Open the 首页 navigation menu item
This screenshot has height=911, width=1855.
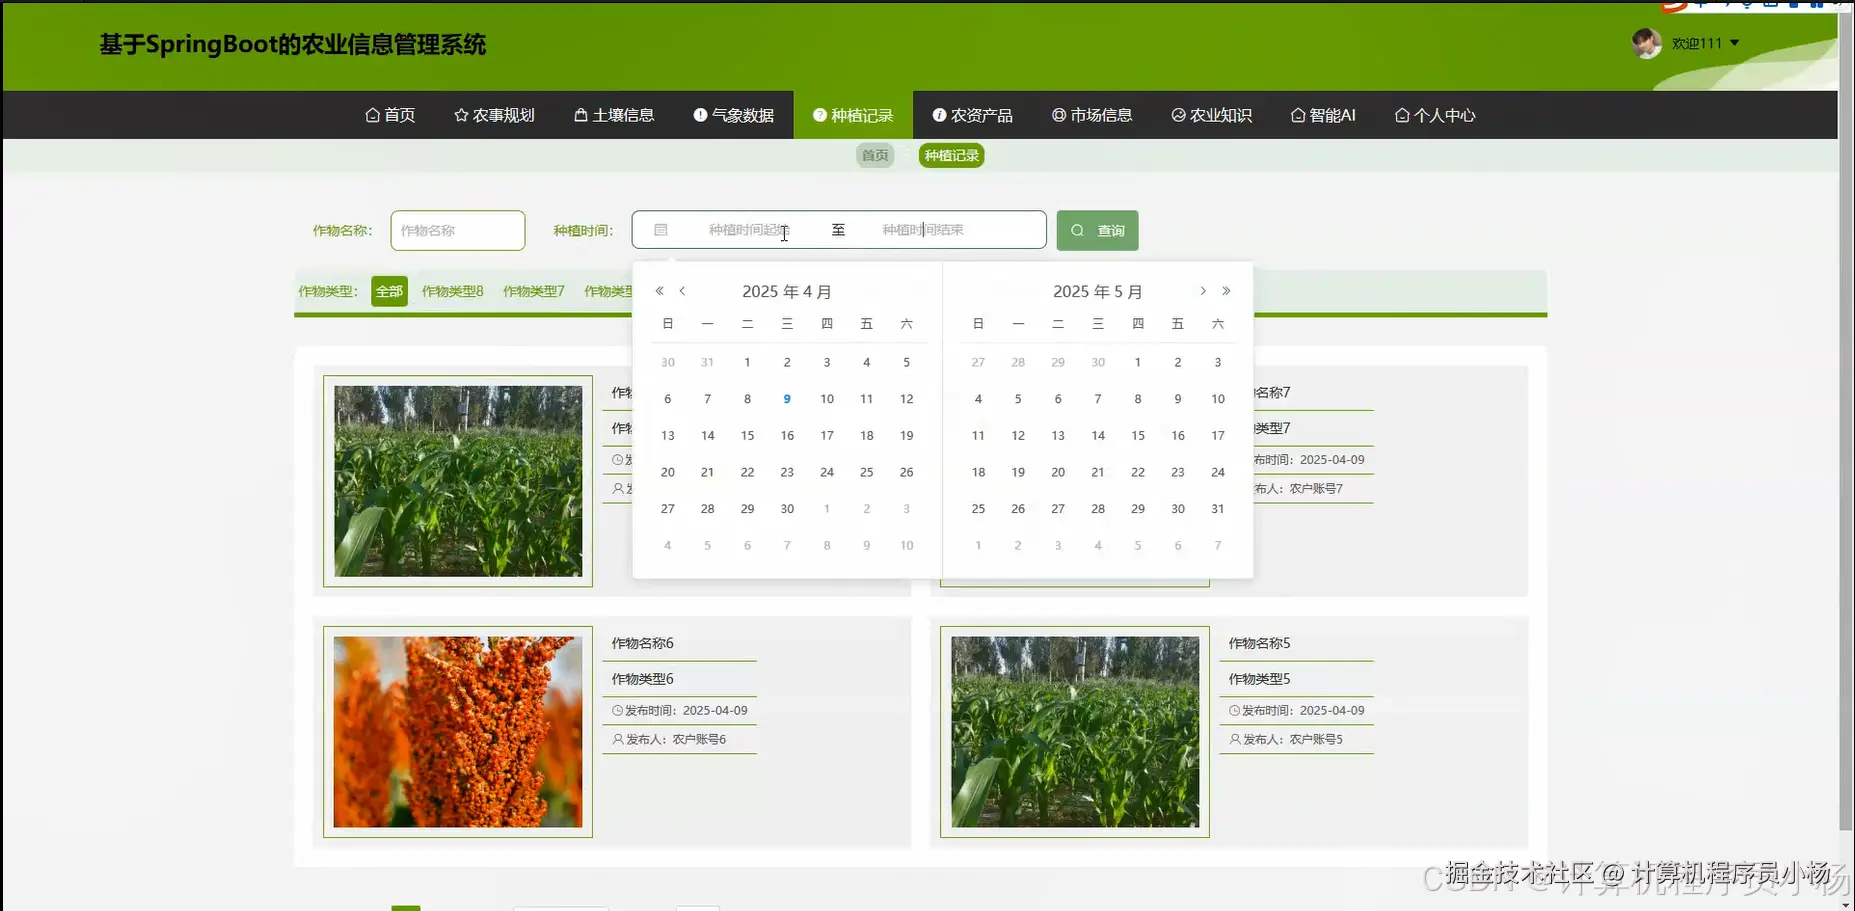390,115
